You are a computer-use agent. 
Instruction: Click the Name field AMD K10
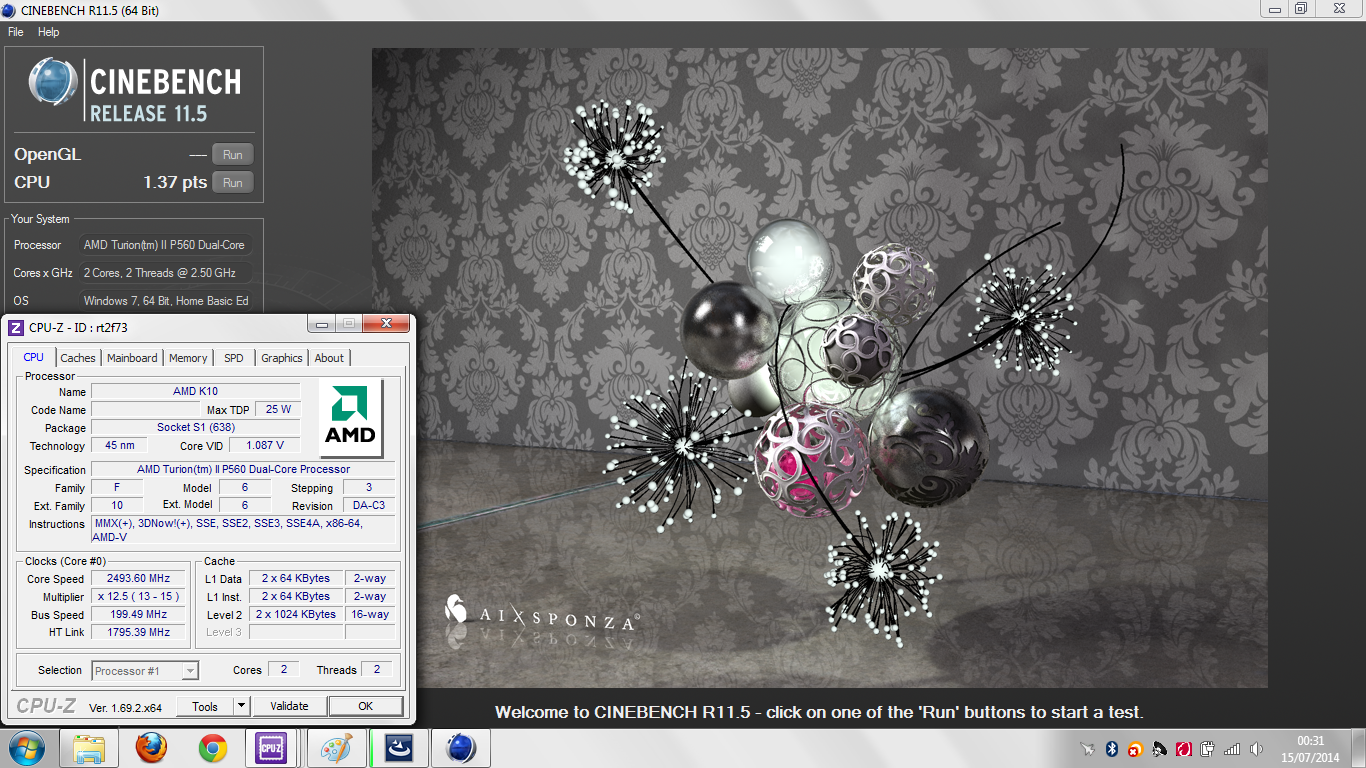pos(196,391)
